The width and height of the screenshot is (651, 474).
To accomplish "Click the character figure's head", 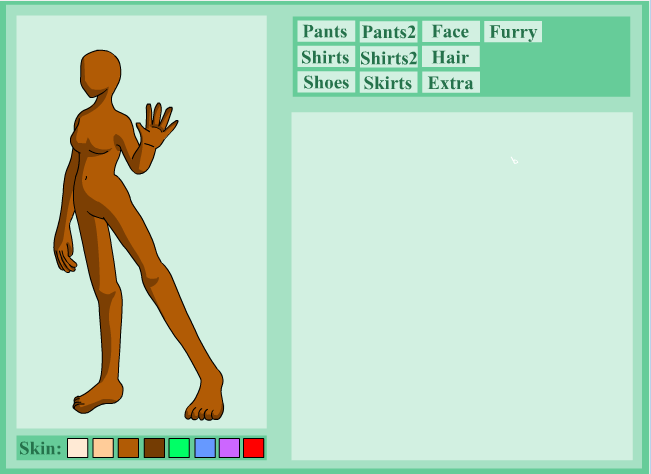I will click(100, 73).
